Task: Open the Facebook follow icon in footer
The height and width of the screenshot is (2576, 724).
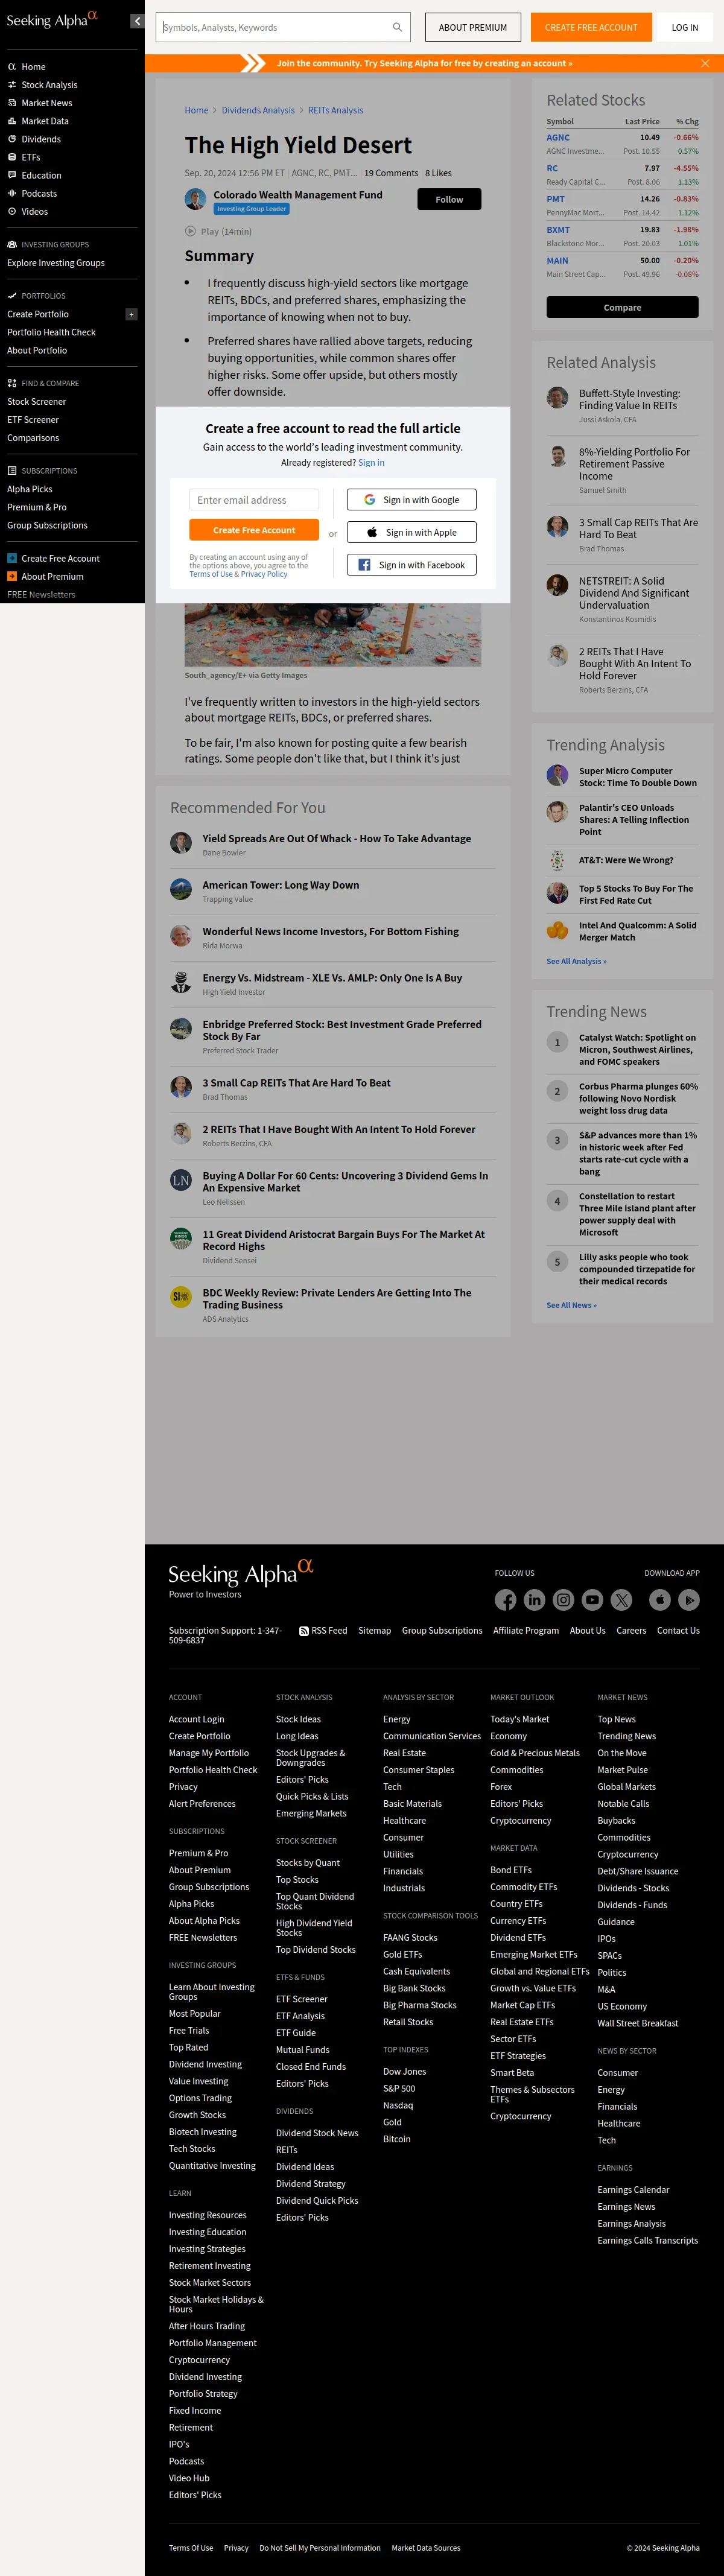Action: coord(506,1600)
